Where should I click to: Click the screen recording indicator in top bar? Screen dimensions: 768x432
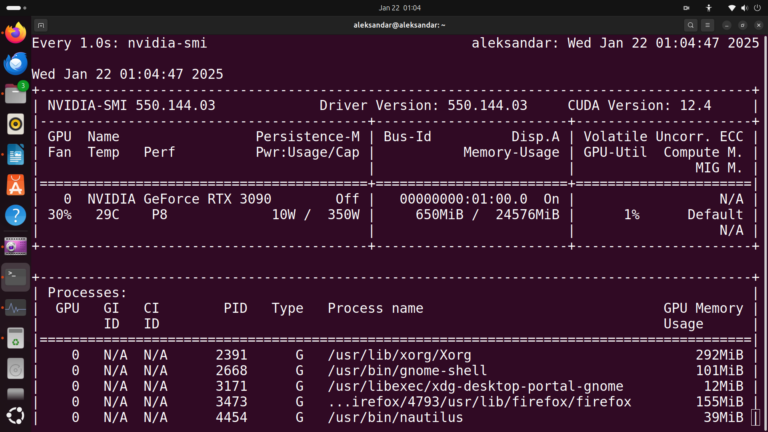pyautogui.click(x=686, y=8)
